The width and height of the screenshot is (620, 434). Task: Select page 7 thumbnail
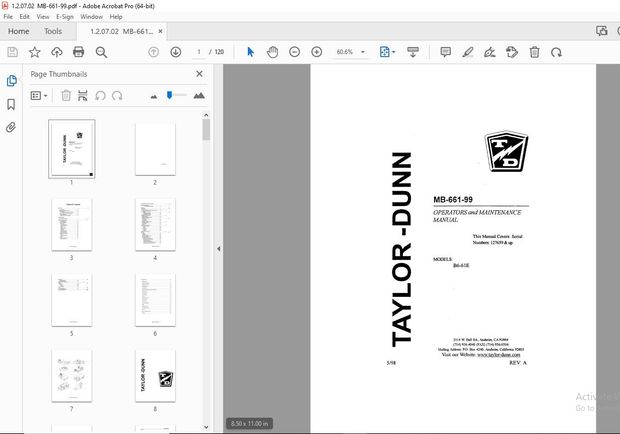[72, 376]
